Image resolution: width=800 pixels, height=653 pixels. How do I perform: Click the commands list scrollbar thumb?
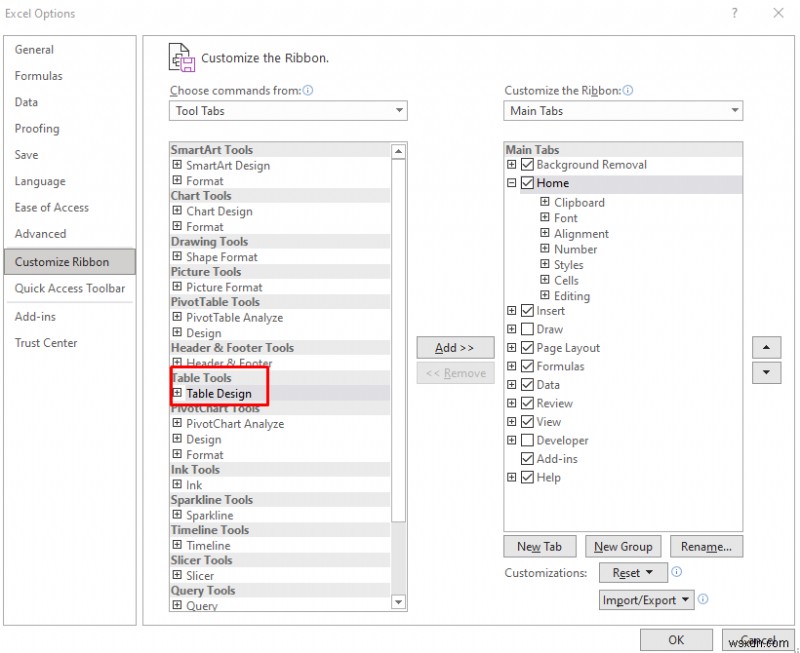click(398, 340)
